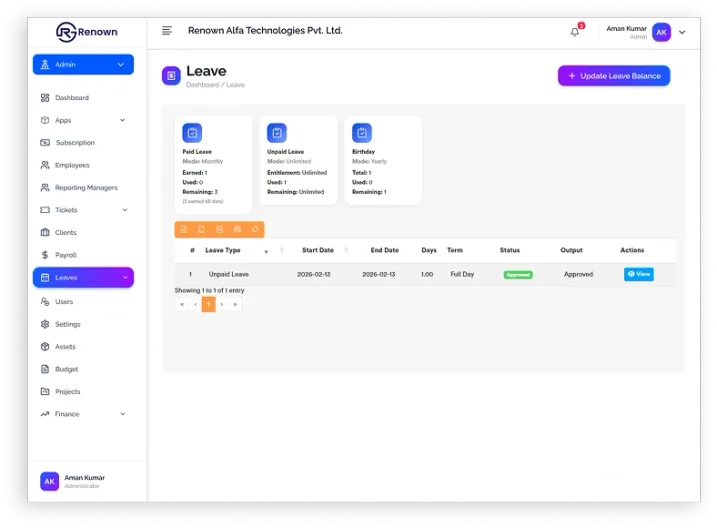Open the Admin role dropdown
The height and width of the screenshot is (528, 717).
tap(83, 65)
